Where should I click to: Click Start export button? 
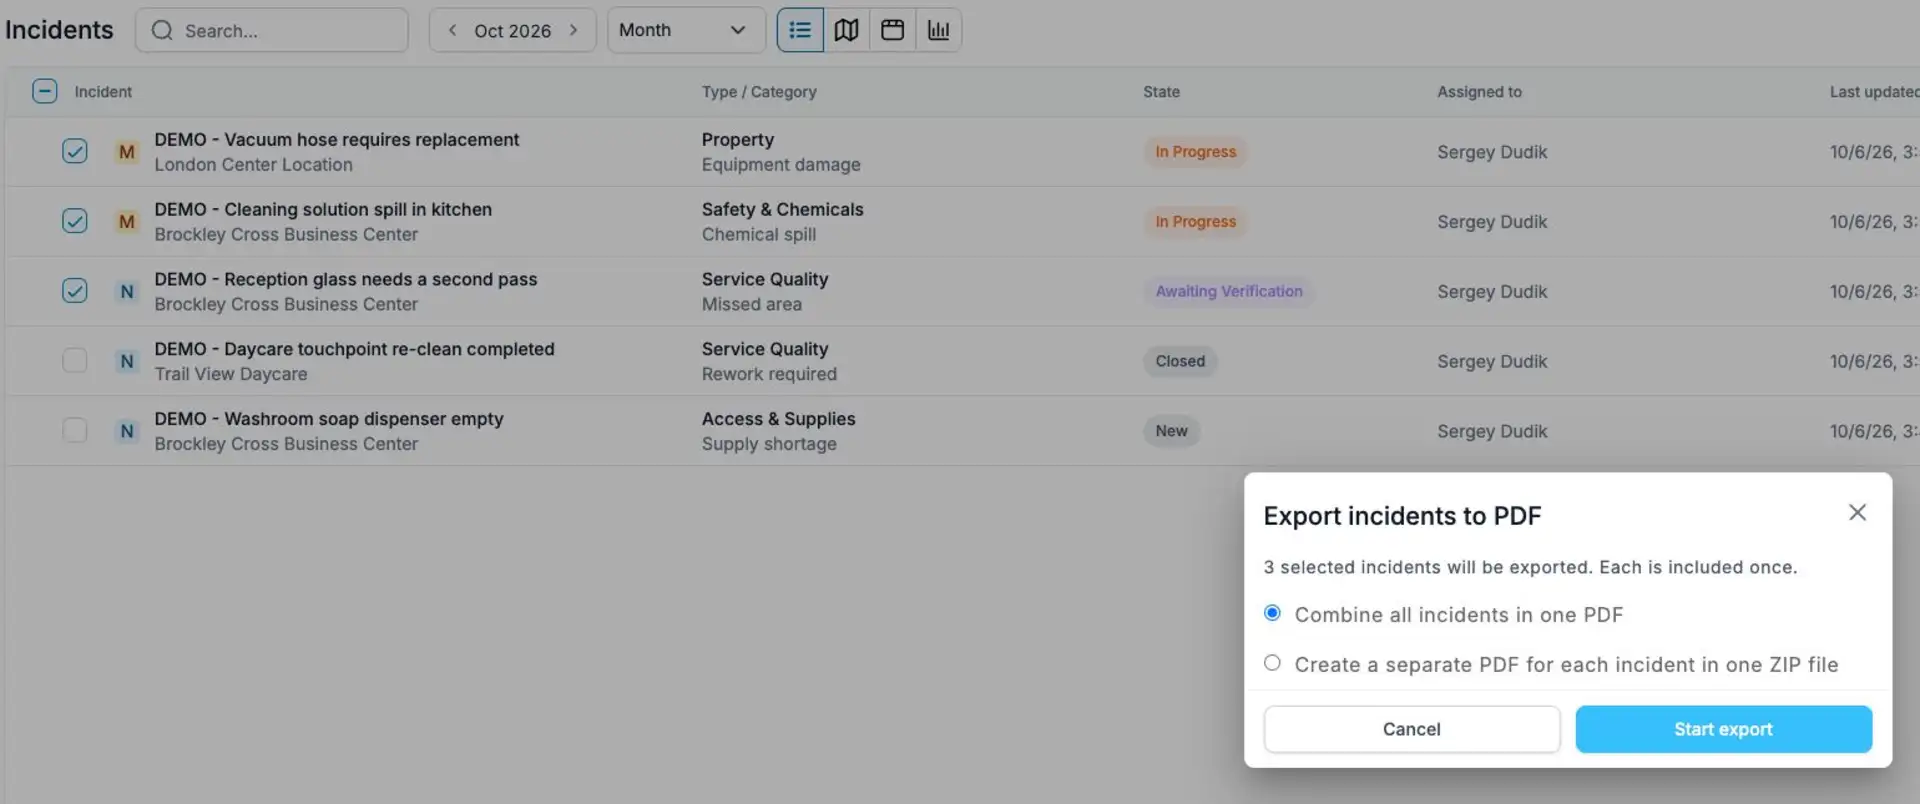click(x=1723, y=729)
